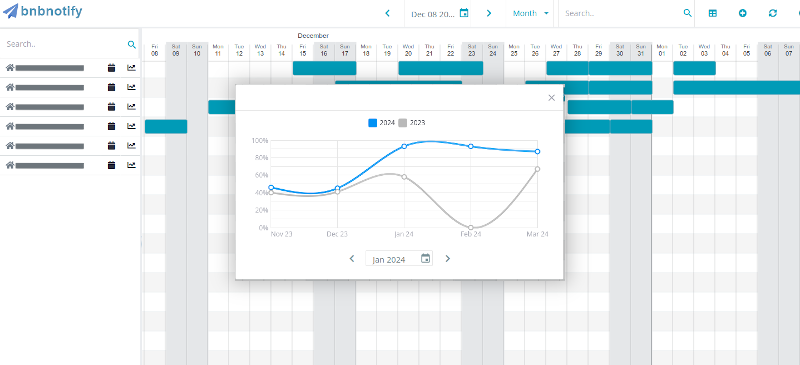Image resolution: width=800 pixels, height=365 pixels.
Task: Select the Sat 09 day header
Action: 176,50
